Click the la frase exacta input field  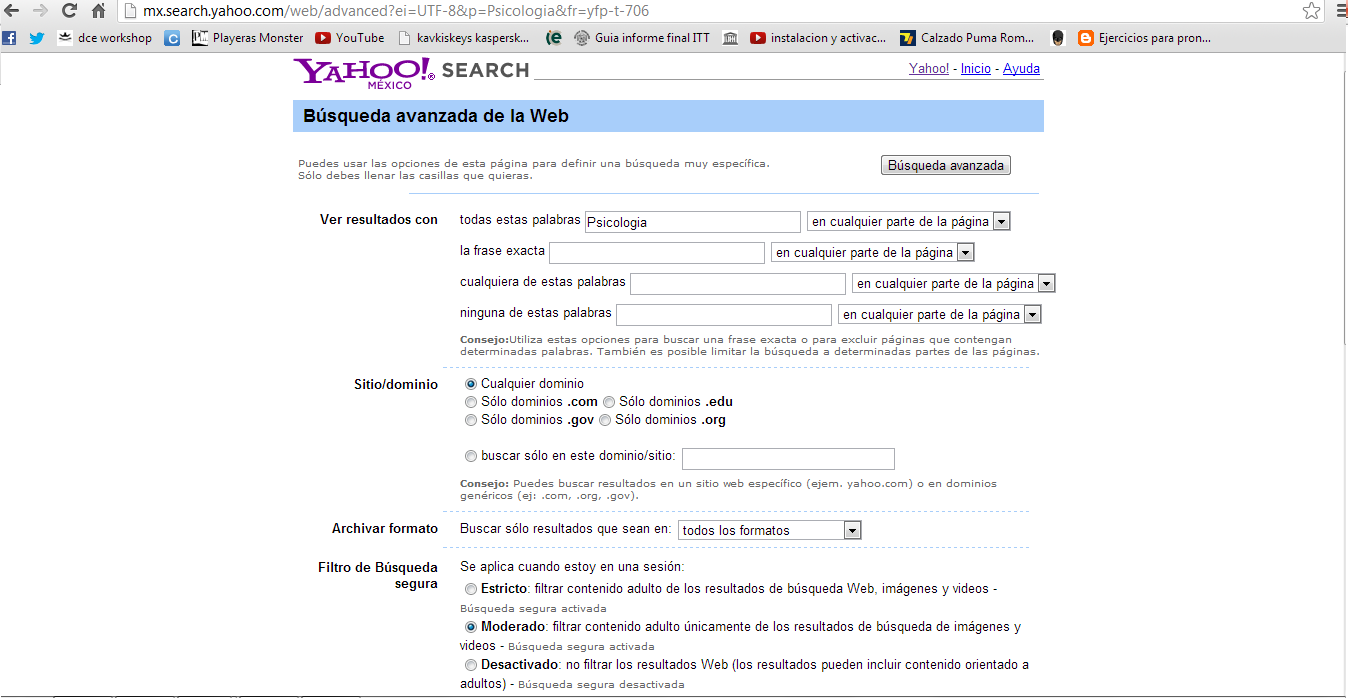[655, 252]
